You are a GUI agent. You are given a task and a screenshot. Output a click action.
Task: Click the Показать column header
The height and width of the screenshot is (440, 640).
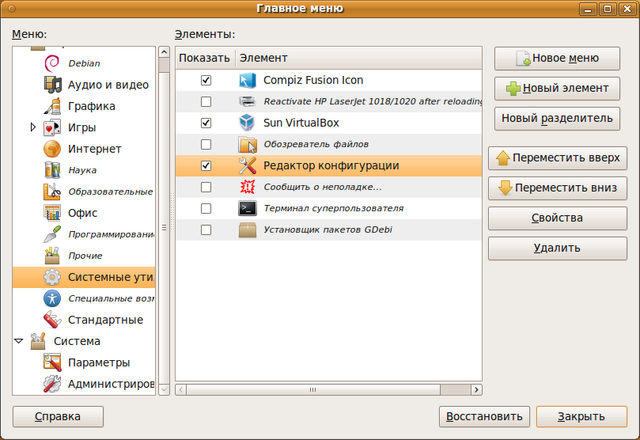pyautogui.click(x=204, y=59)
